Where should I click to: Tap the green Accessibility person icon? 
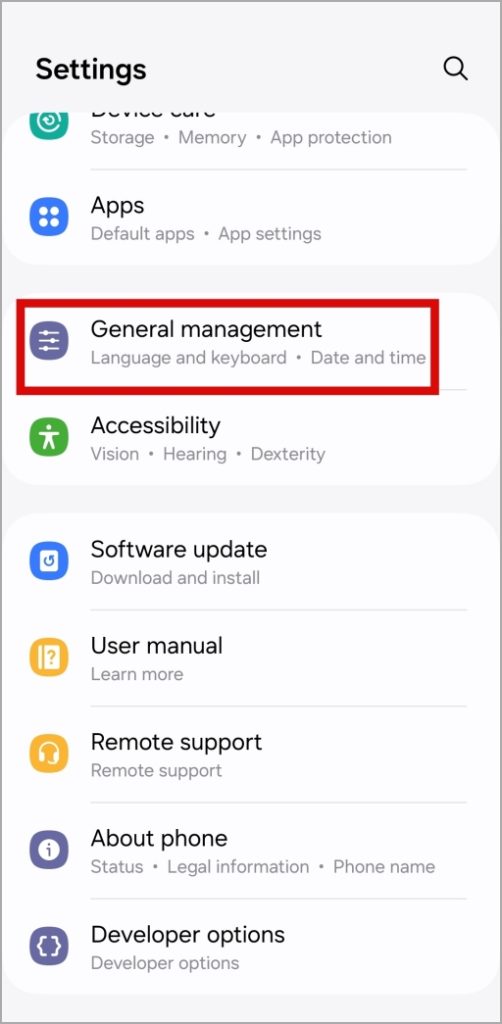[49, 438]
